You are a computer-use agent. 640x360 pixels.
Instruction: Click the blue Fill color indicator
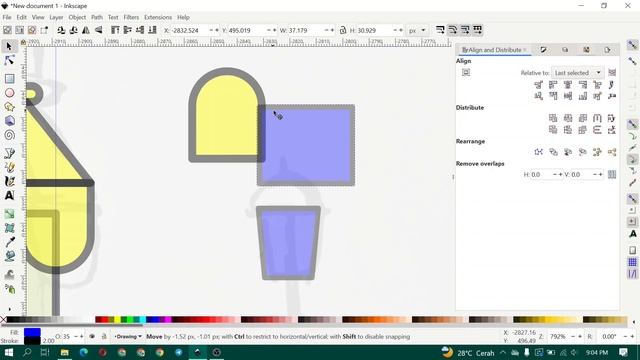pyautogui.click(x=32, y=333)
